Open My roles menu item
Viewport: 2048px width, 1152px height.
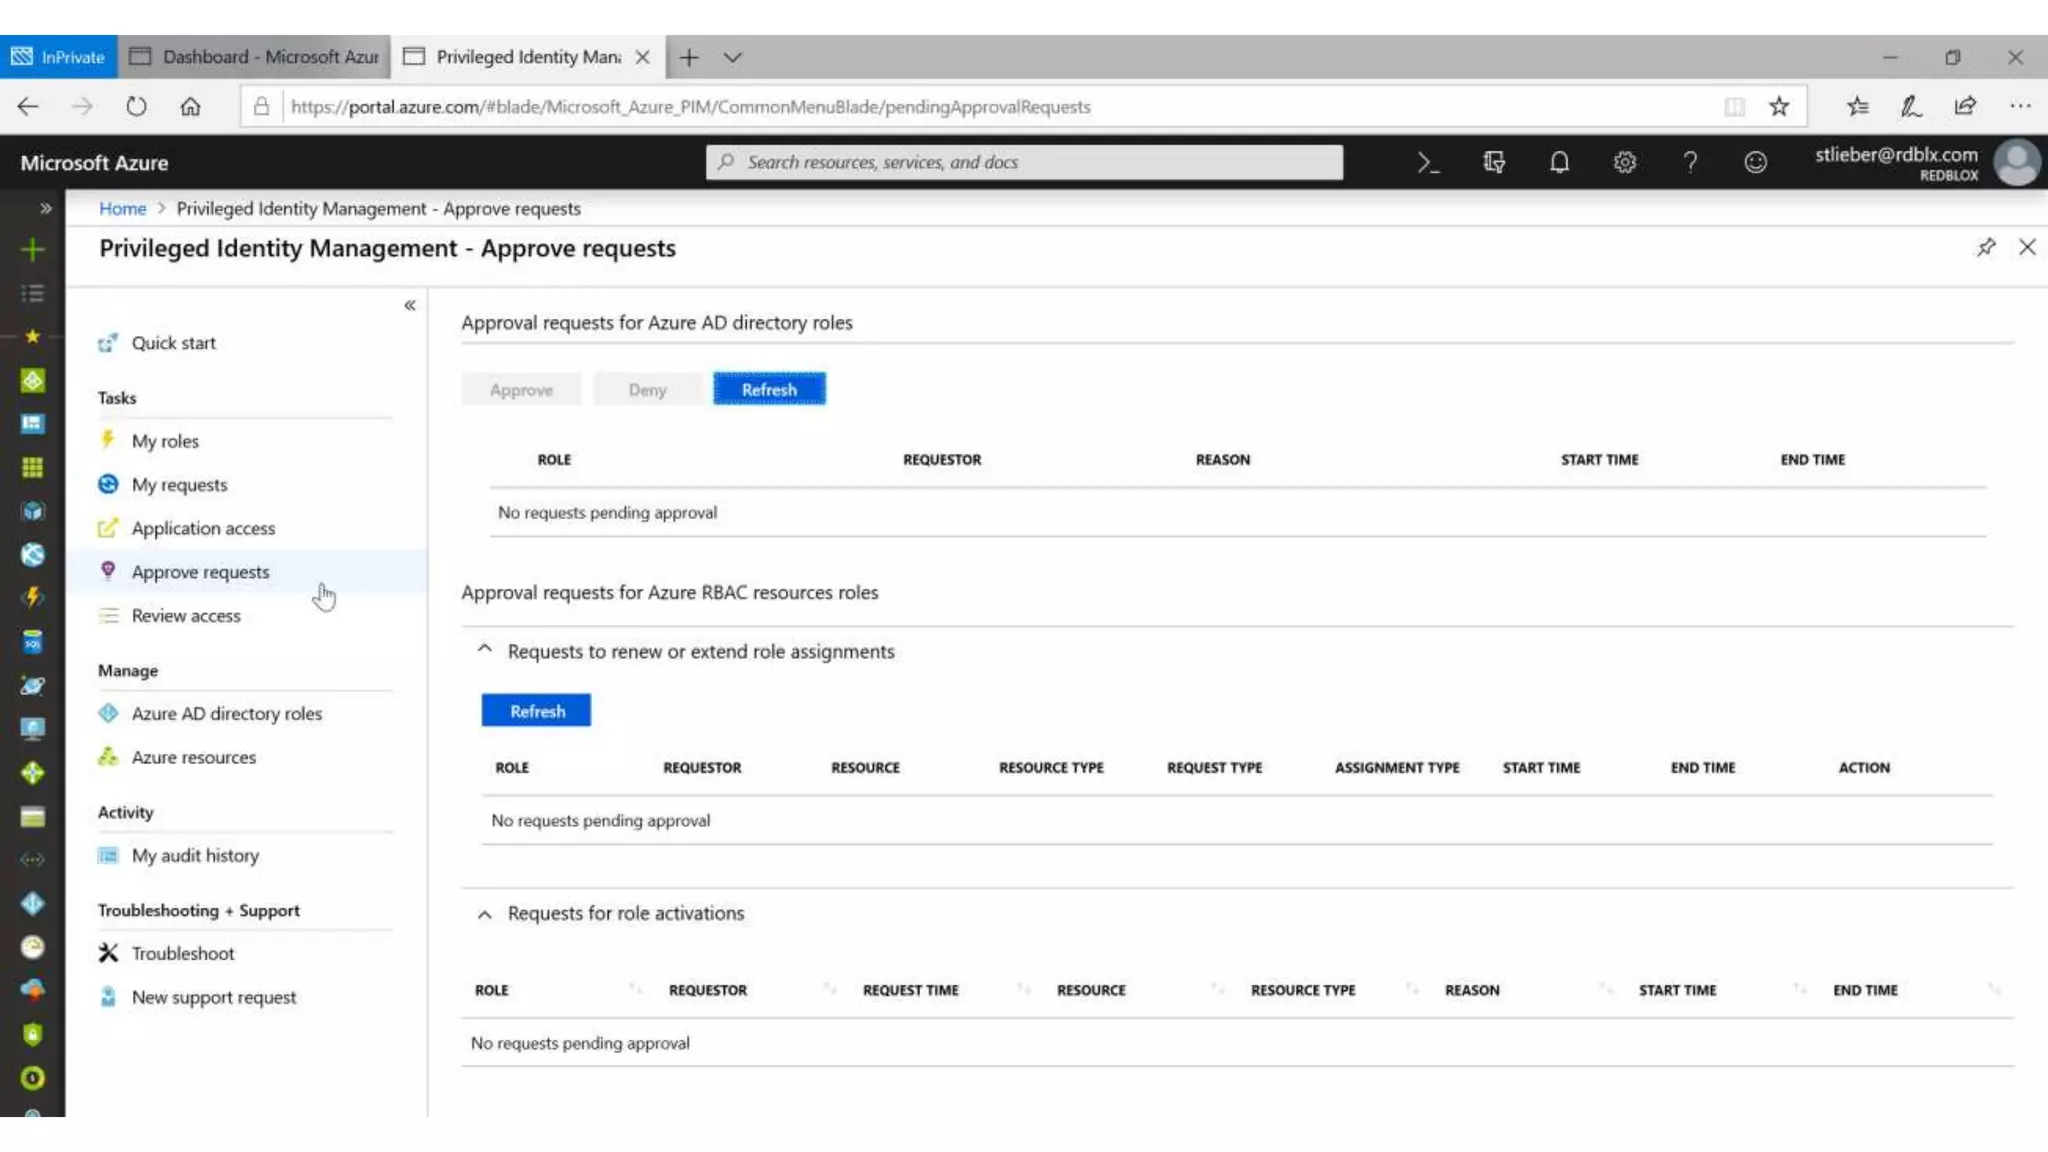click(x=165, y=441)
